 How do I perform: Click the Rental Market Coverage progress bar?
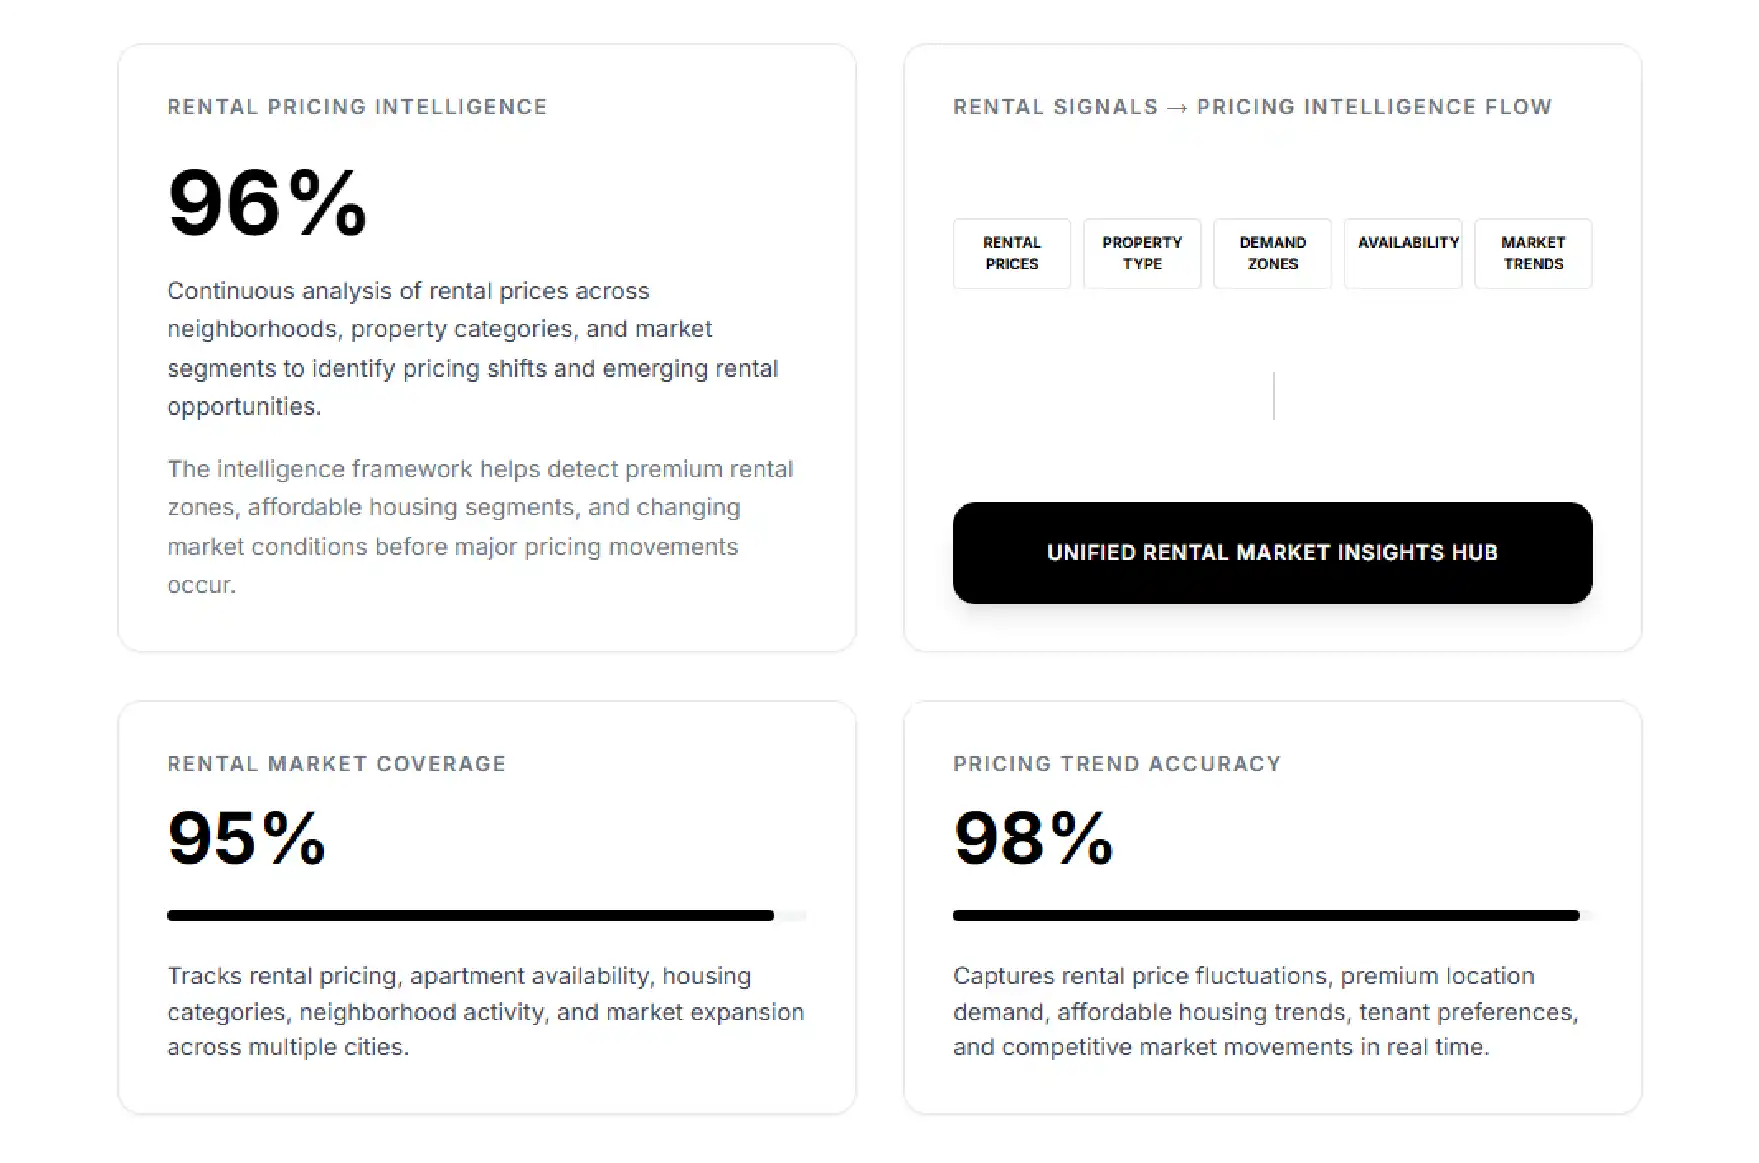point(487,915)
